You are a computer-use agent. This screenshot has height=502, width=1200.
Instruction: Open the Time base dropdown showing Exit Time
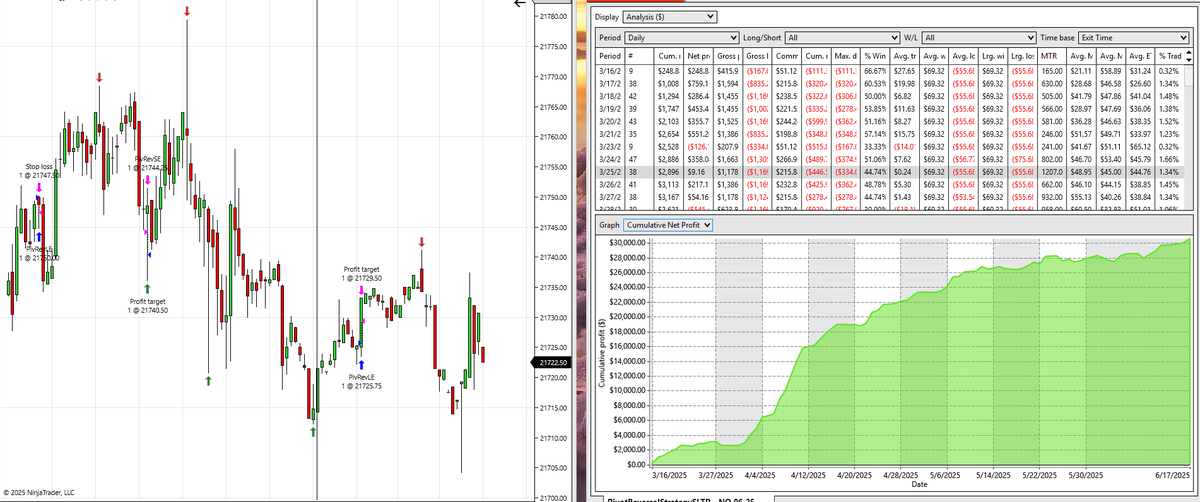[x=1134, y=37]
